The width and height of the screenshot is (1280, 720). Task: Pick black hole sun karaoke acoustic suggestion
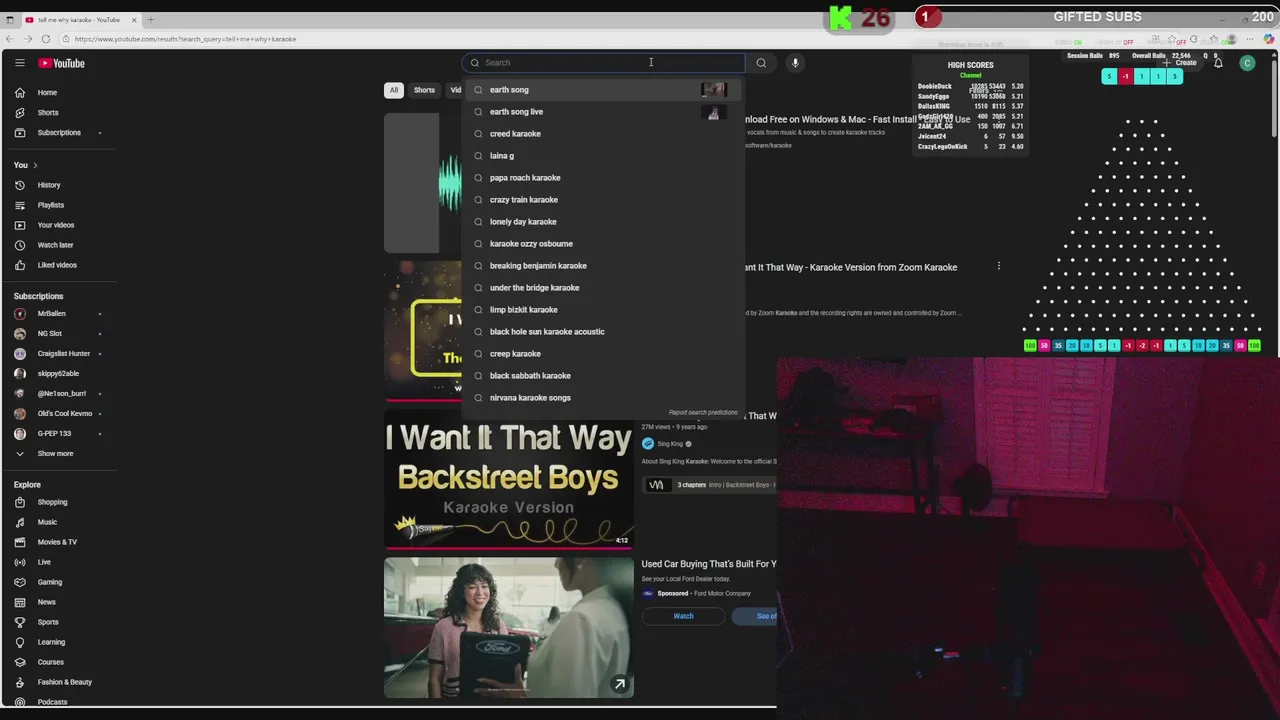[x=603, y=332]
